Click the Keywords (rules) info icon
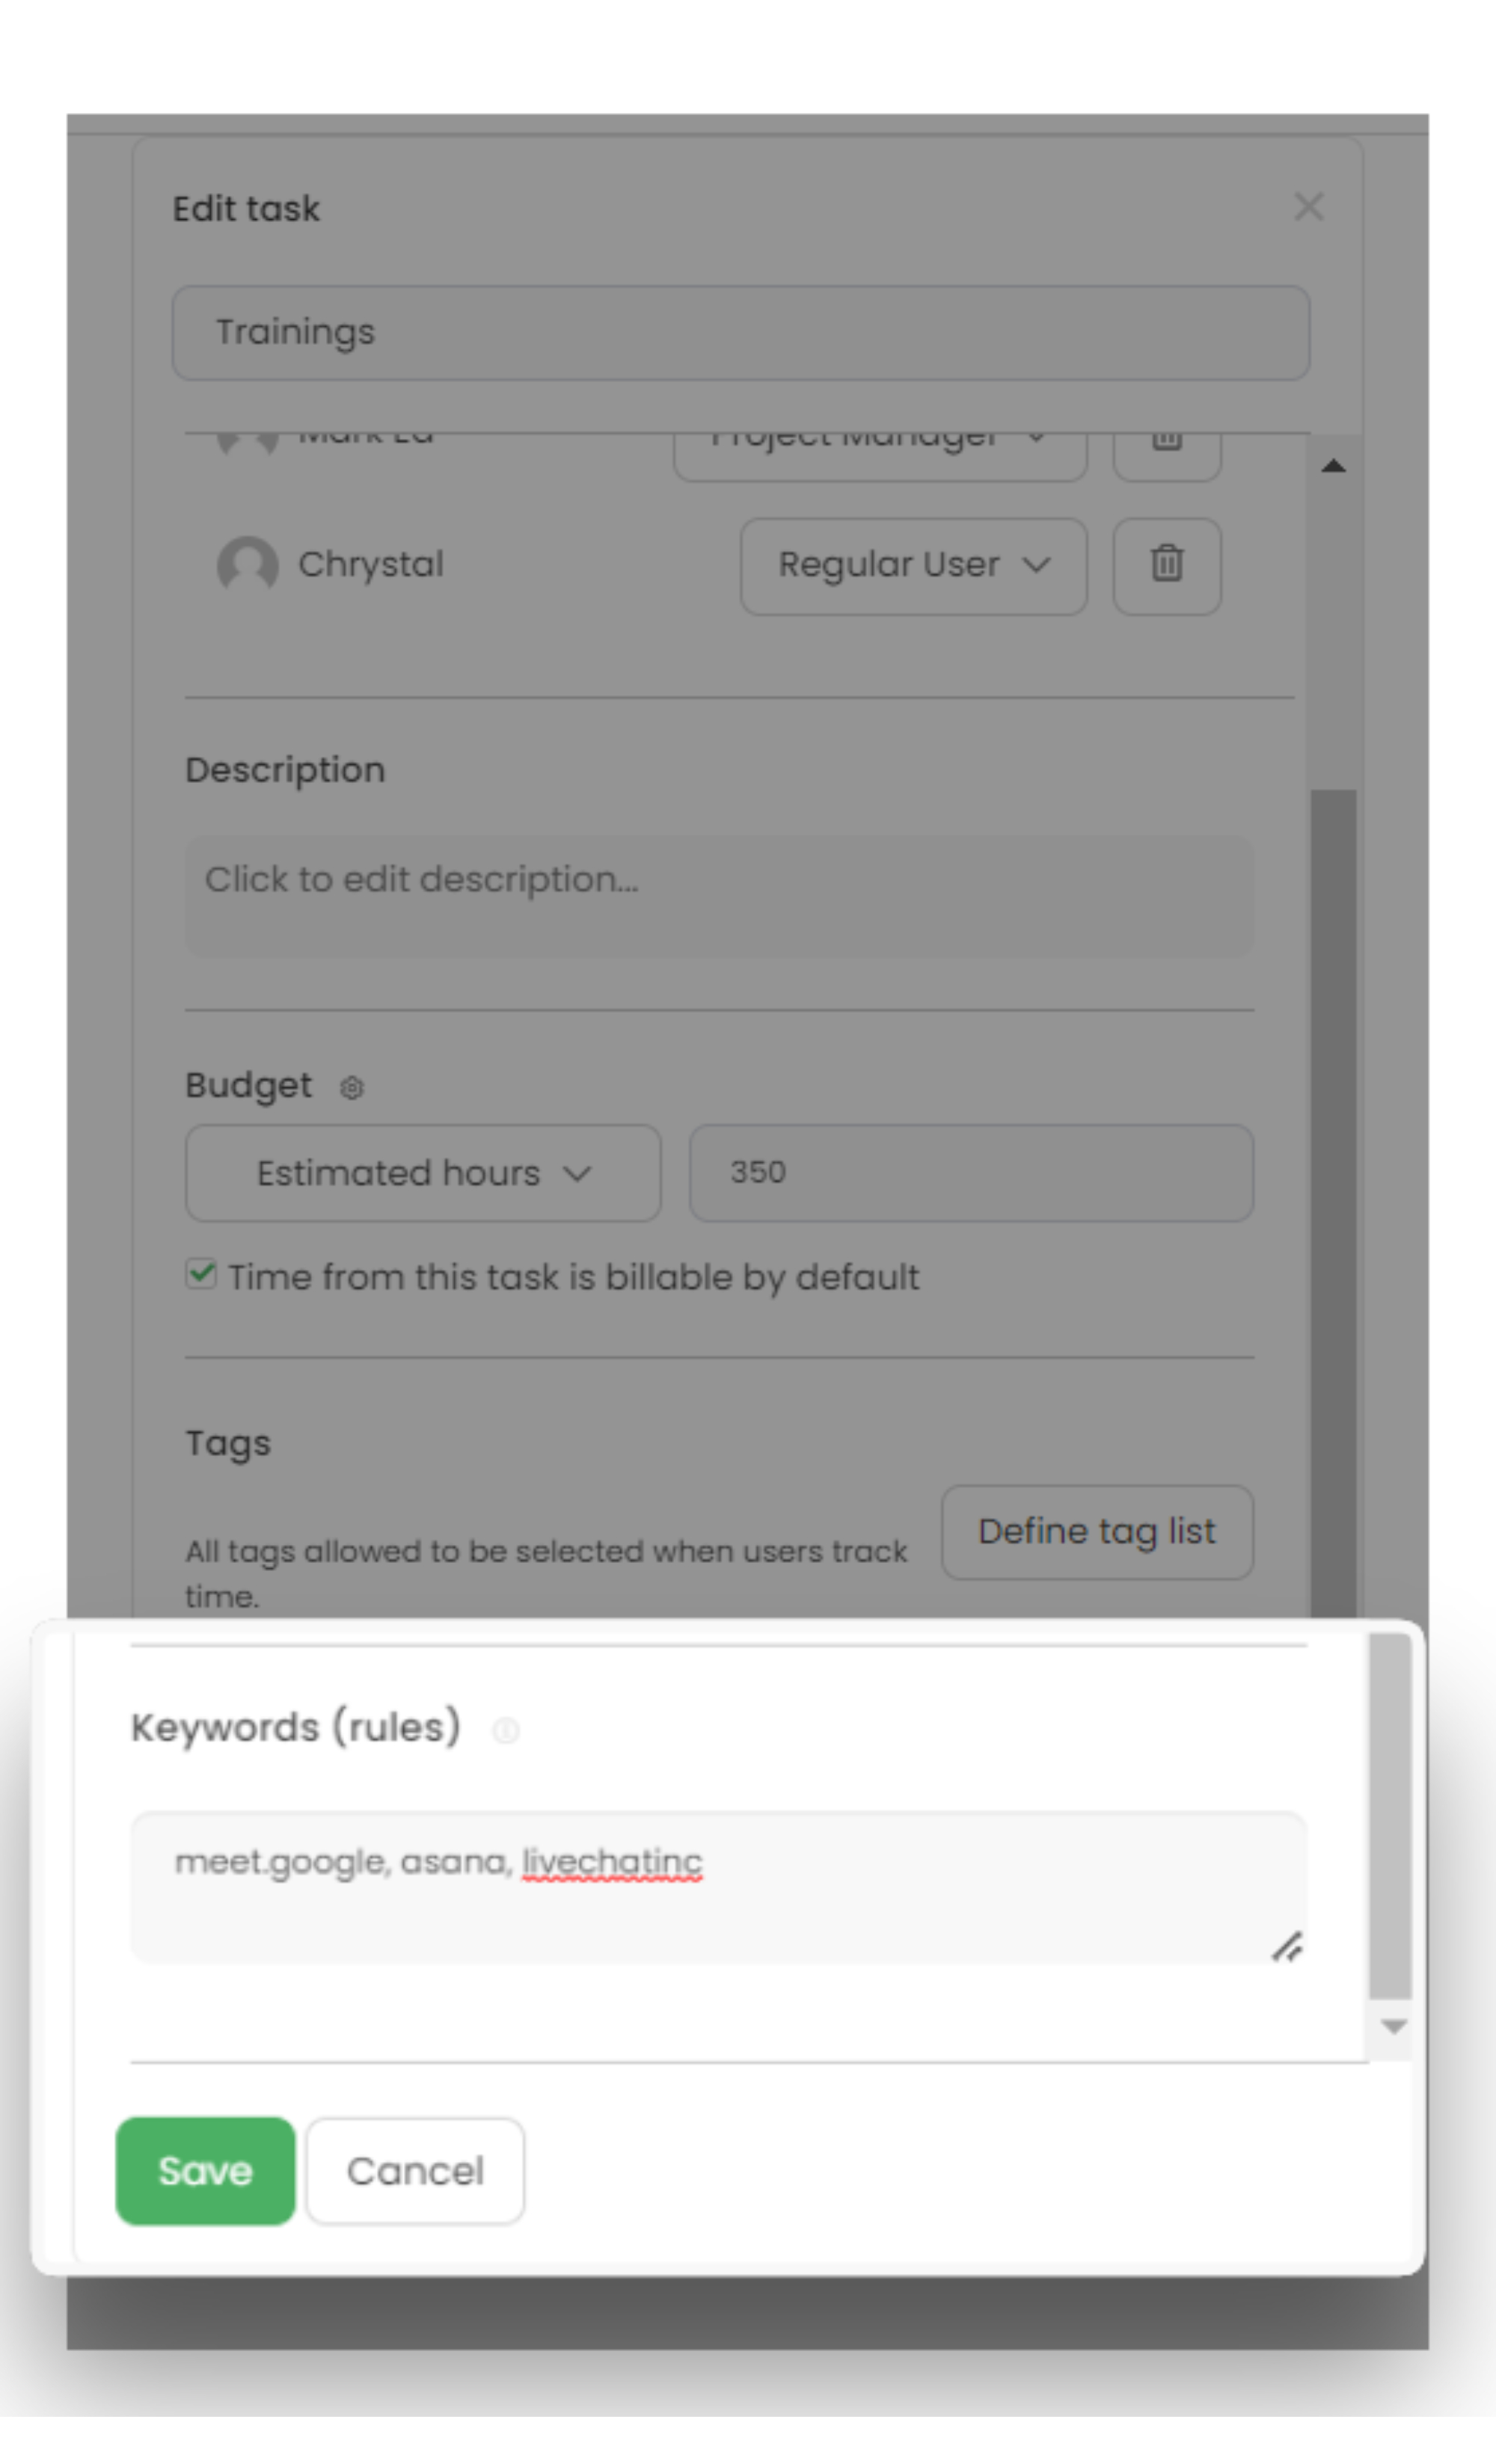This screenshot has height=2464, width=1496. [x=506, y=1730]
